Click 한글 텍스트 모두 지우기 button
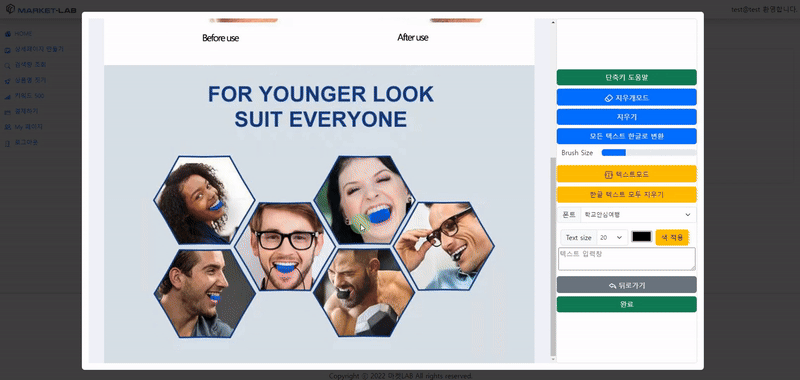The width and height of the screenshot is (800, 380). [x=627, y=194]
